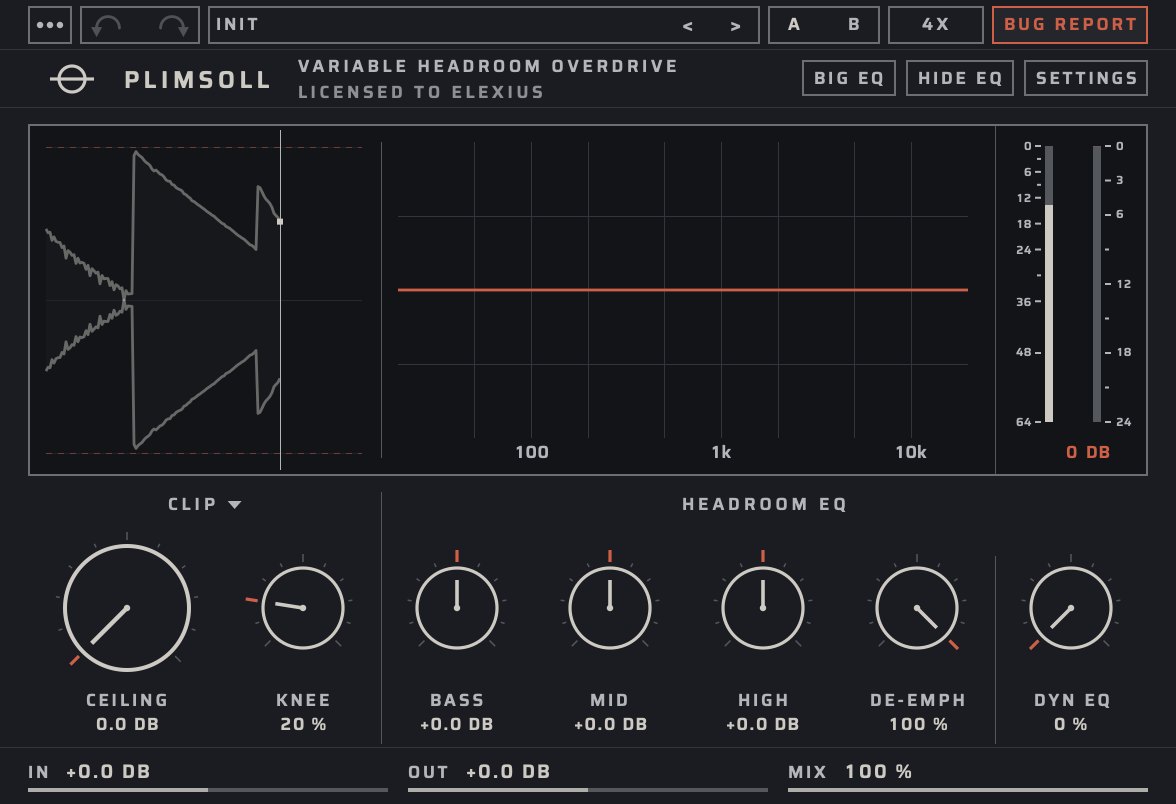Click the De-Emph value 100 %
The image size is (1176, 804).
click(918, 724)
